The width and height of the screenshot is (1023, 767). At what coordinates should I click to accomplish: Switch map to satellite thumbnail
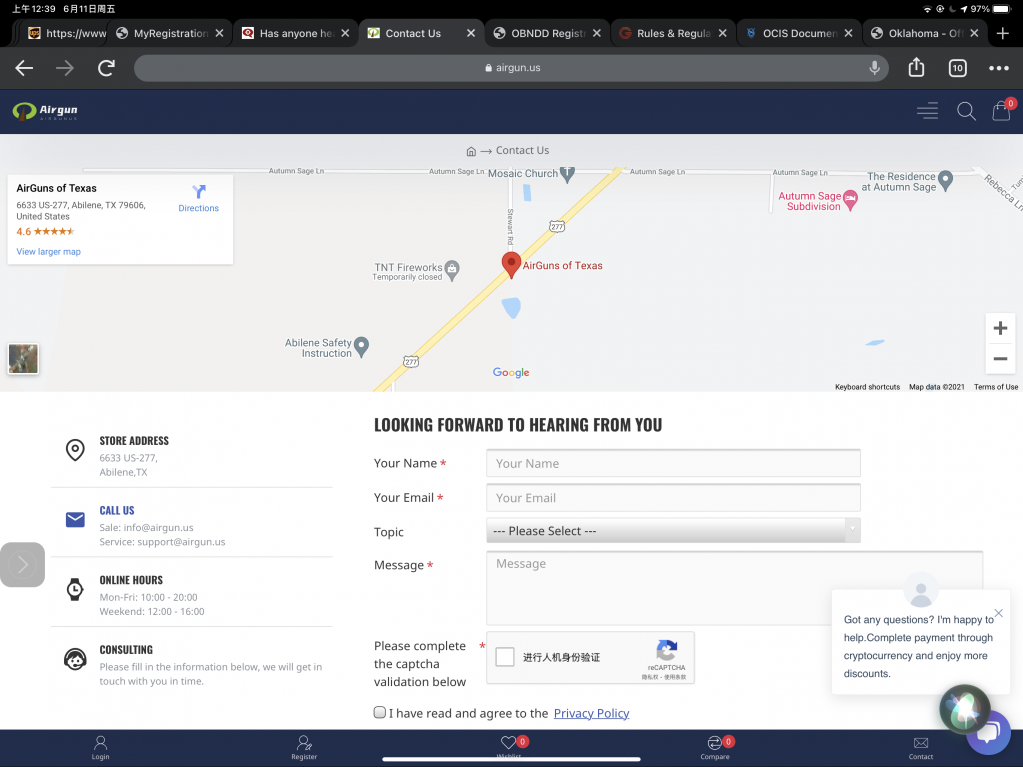point(23,359)
